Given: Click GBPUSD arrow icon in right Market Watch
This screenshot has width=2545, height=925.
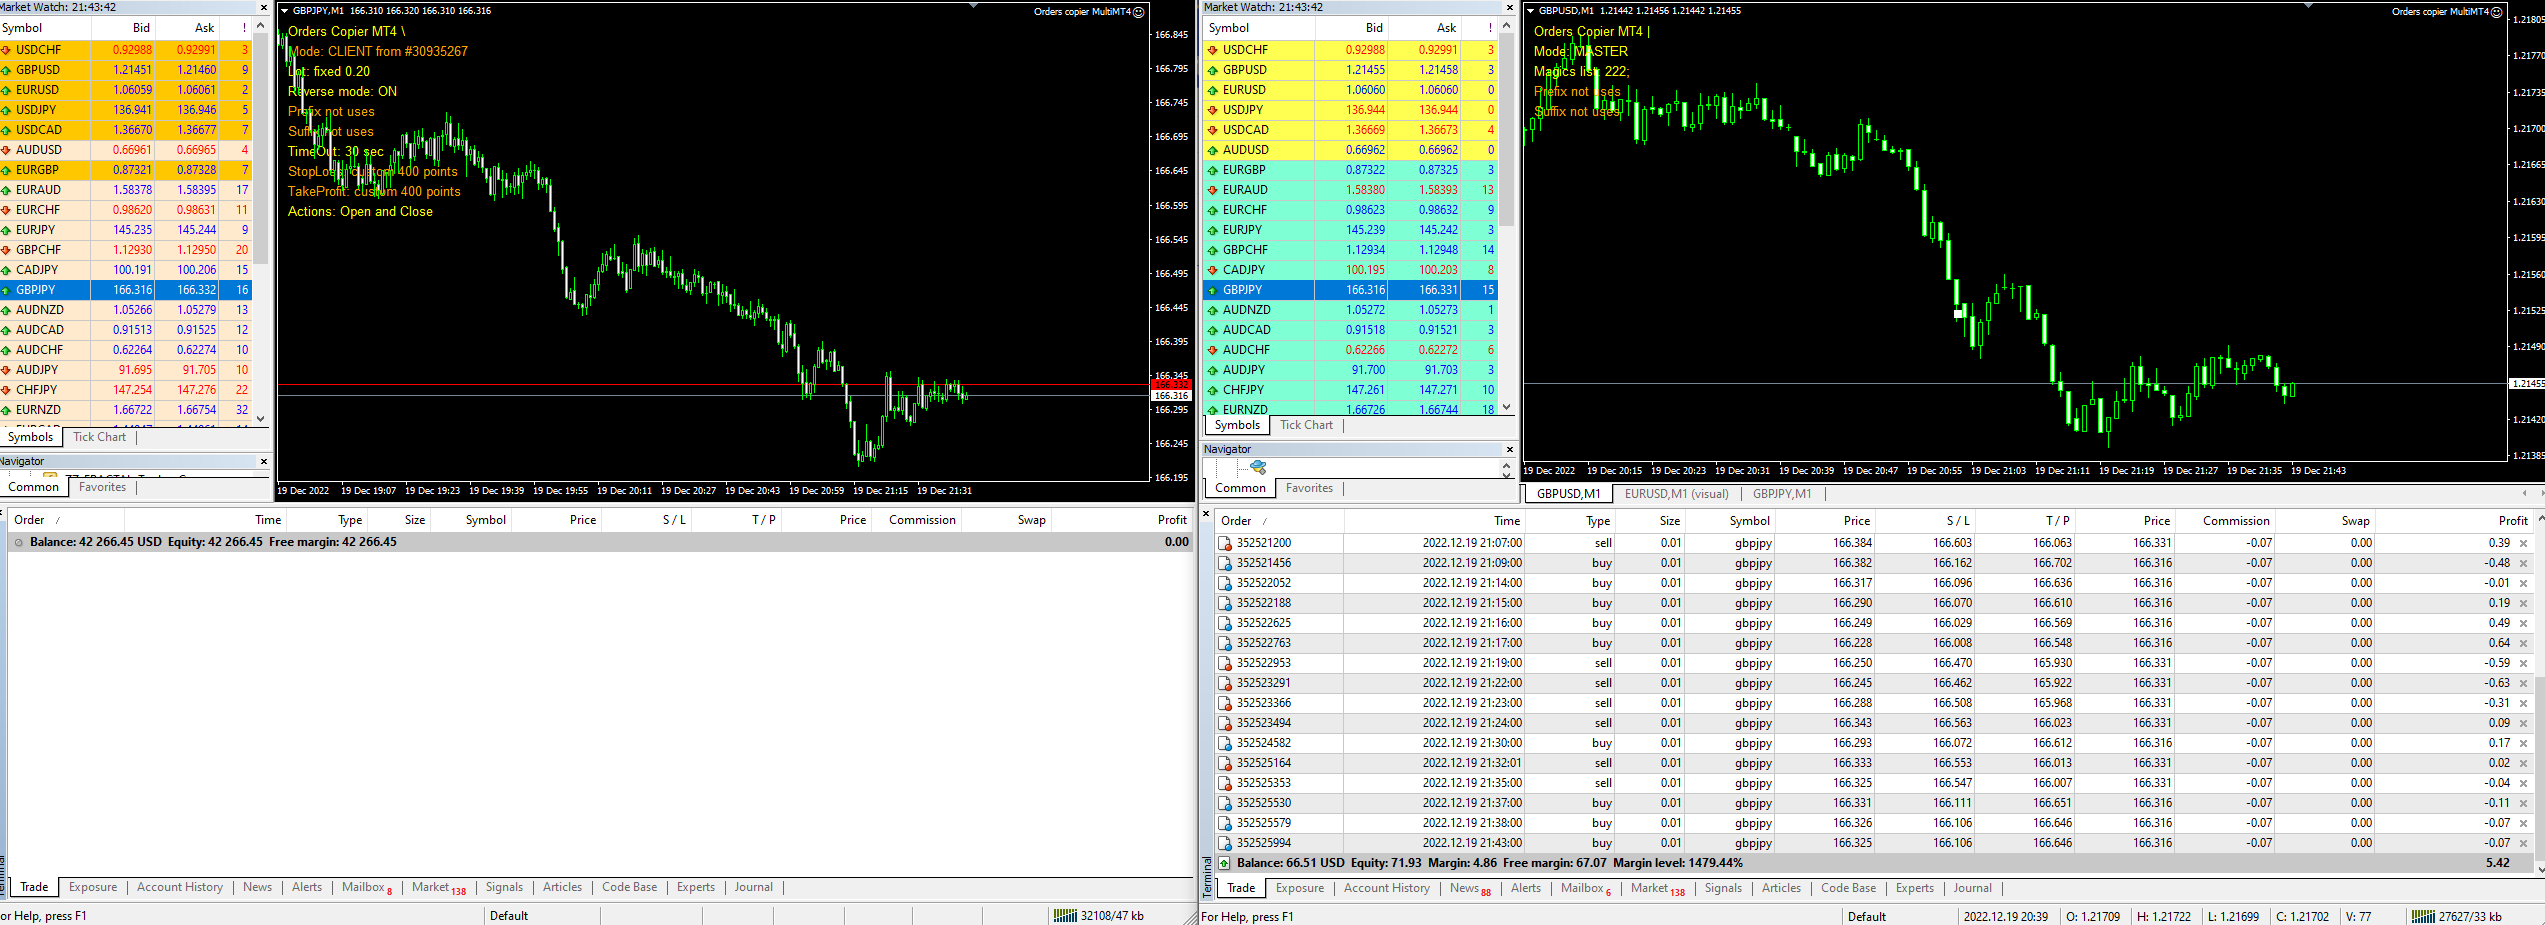Looking at the screenshot, I should pos(1213,70).
